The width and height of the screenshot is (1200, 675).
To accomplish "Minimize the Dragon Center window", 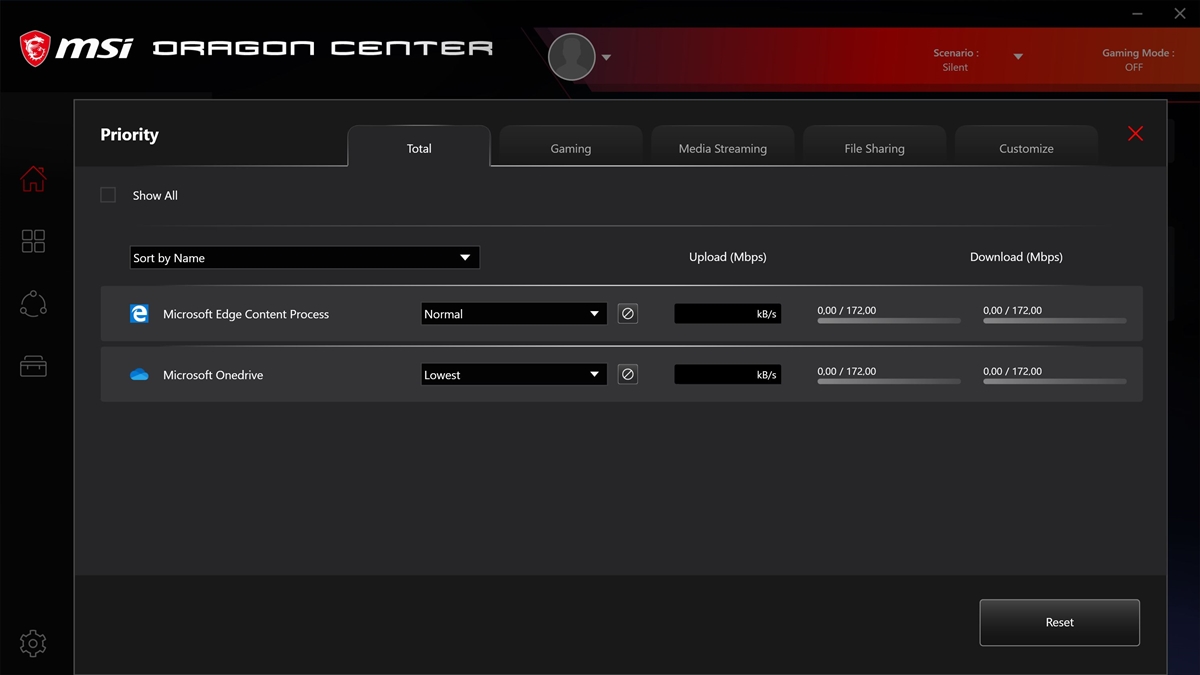I will [1138, 14].
